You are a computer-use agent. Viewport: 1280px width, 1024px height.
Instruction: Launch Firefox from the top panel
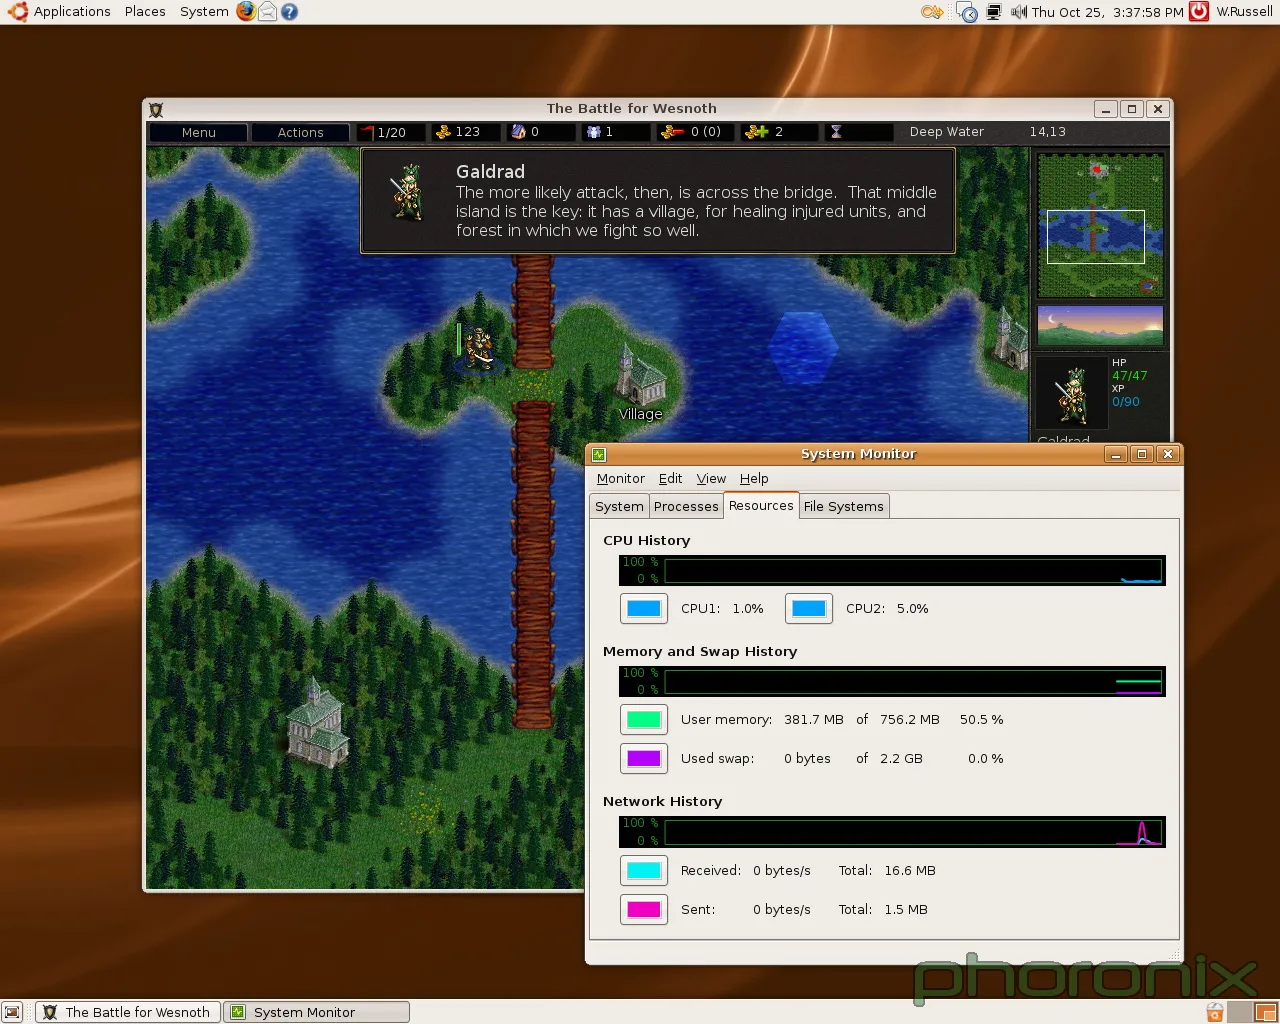coord(246,11)
